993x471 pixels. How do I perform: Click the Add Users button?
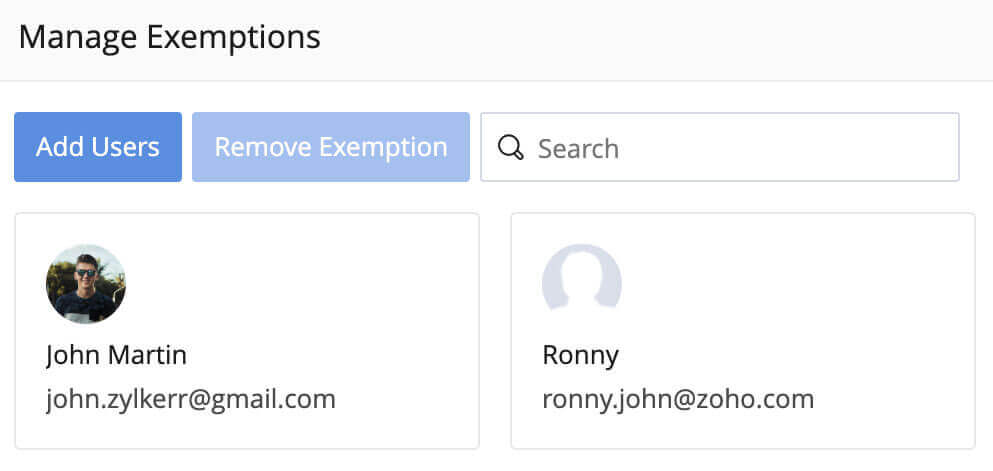[x=98, y=147]
